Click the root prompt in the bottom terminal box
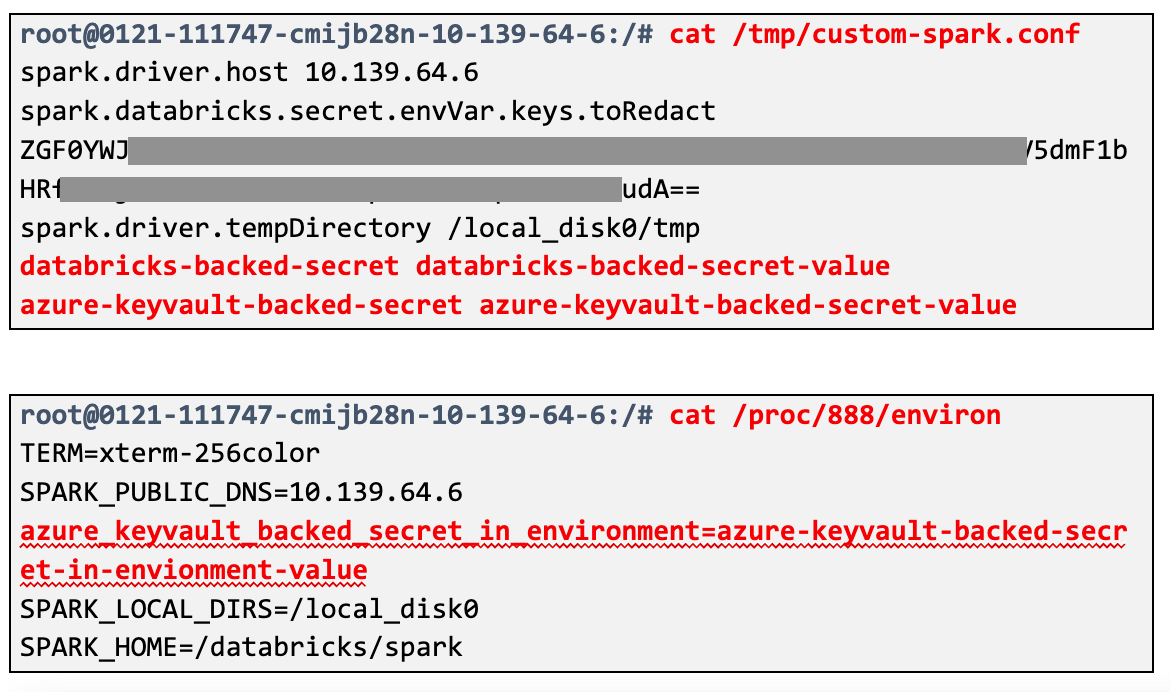1170x692 pixels. [337, 415]
